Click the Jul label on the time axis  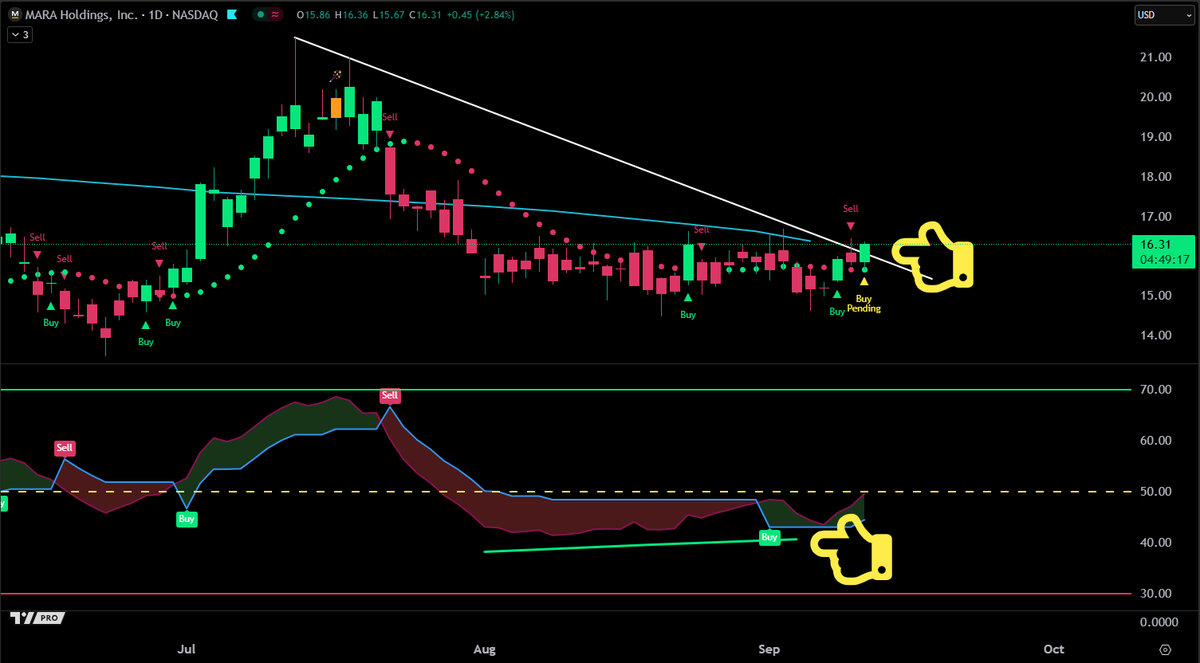[187, 648]
